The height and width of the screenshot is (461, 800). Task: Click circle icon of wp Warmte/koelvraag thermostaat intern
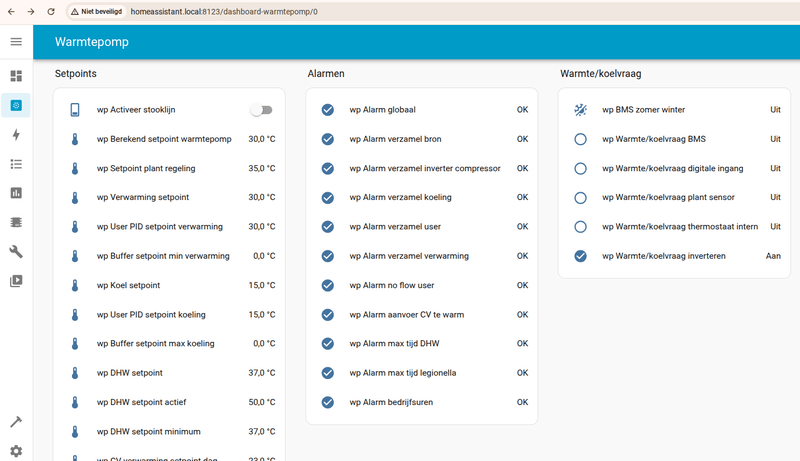tap(580, 226)
